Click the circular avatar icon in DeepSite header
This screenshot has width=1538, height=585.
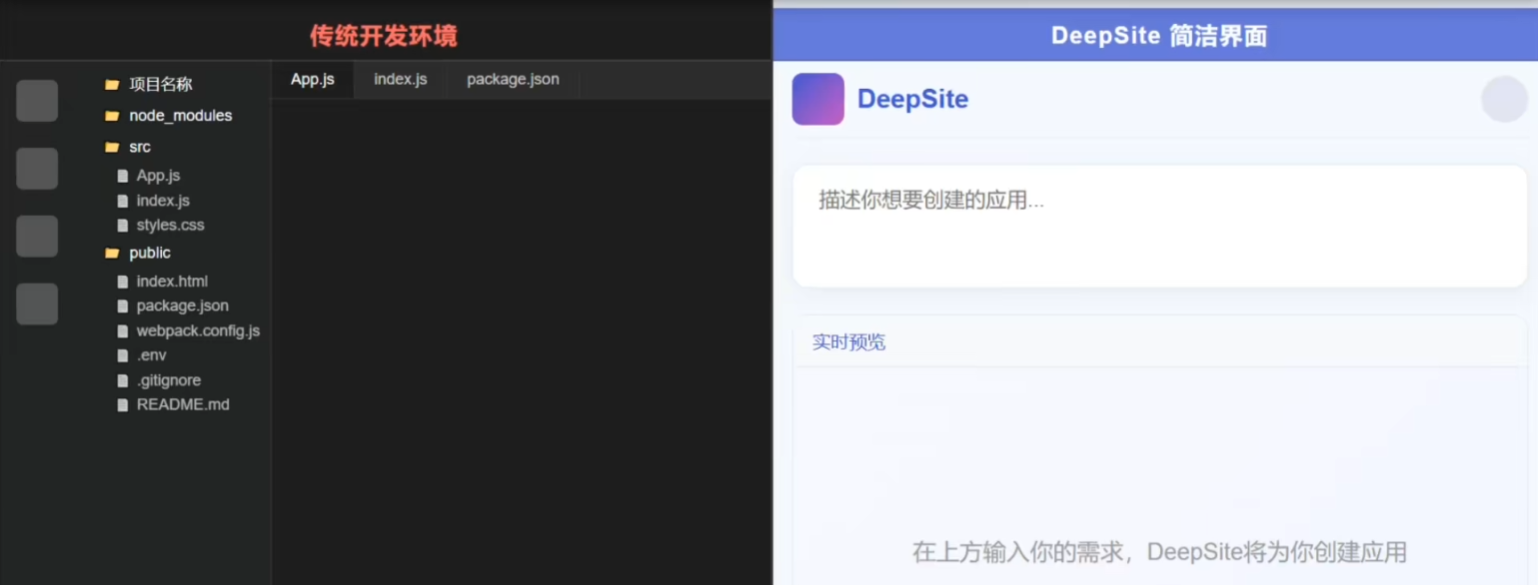[1503, 99]
